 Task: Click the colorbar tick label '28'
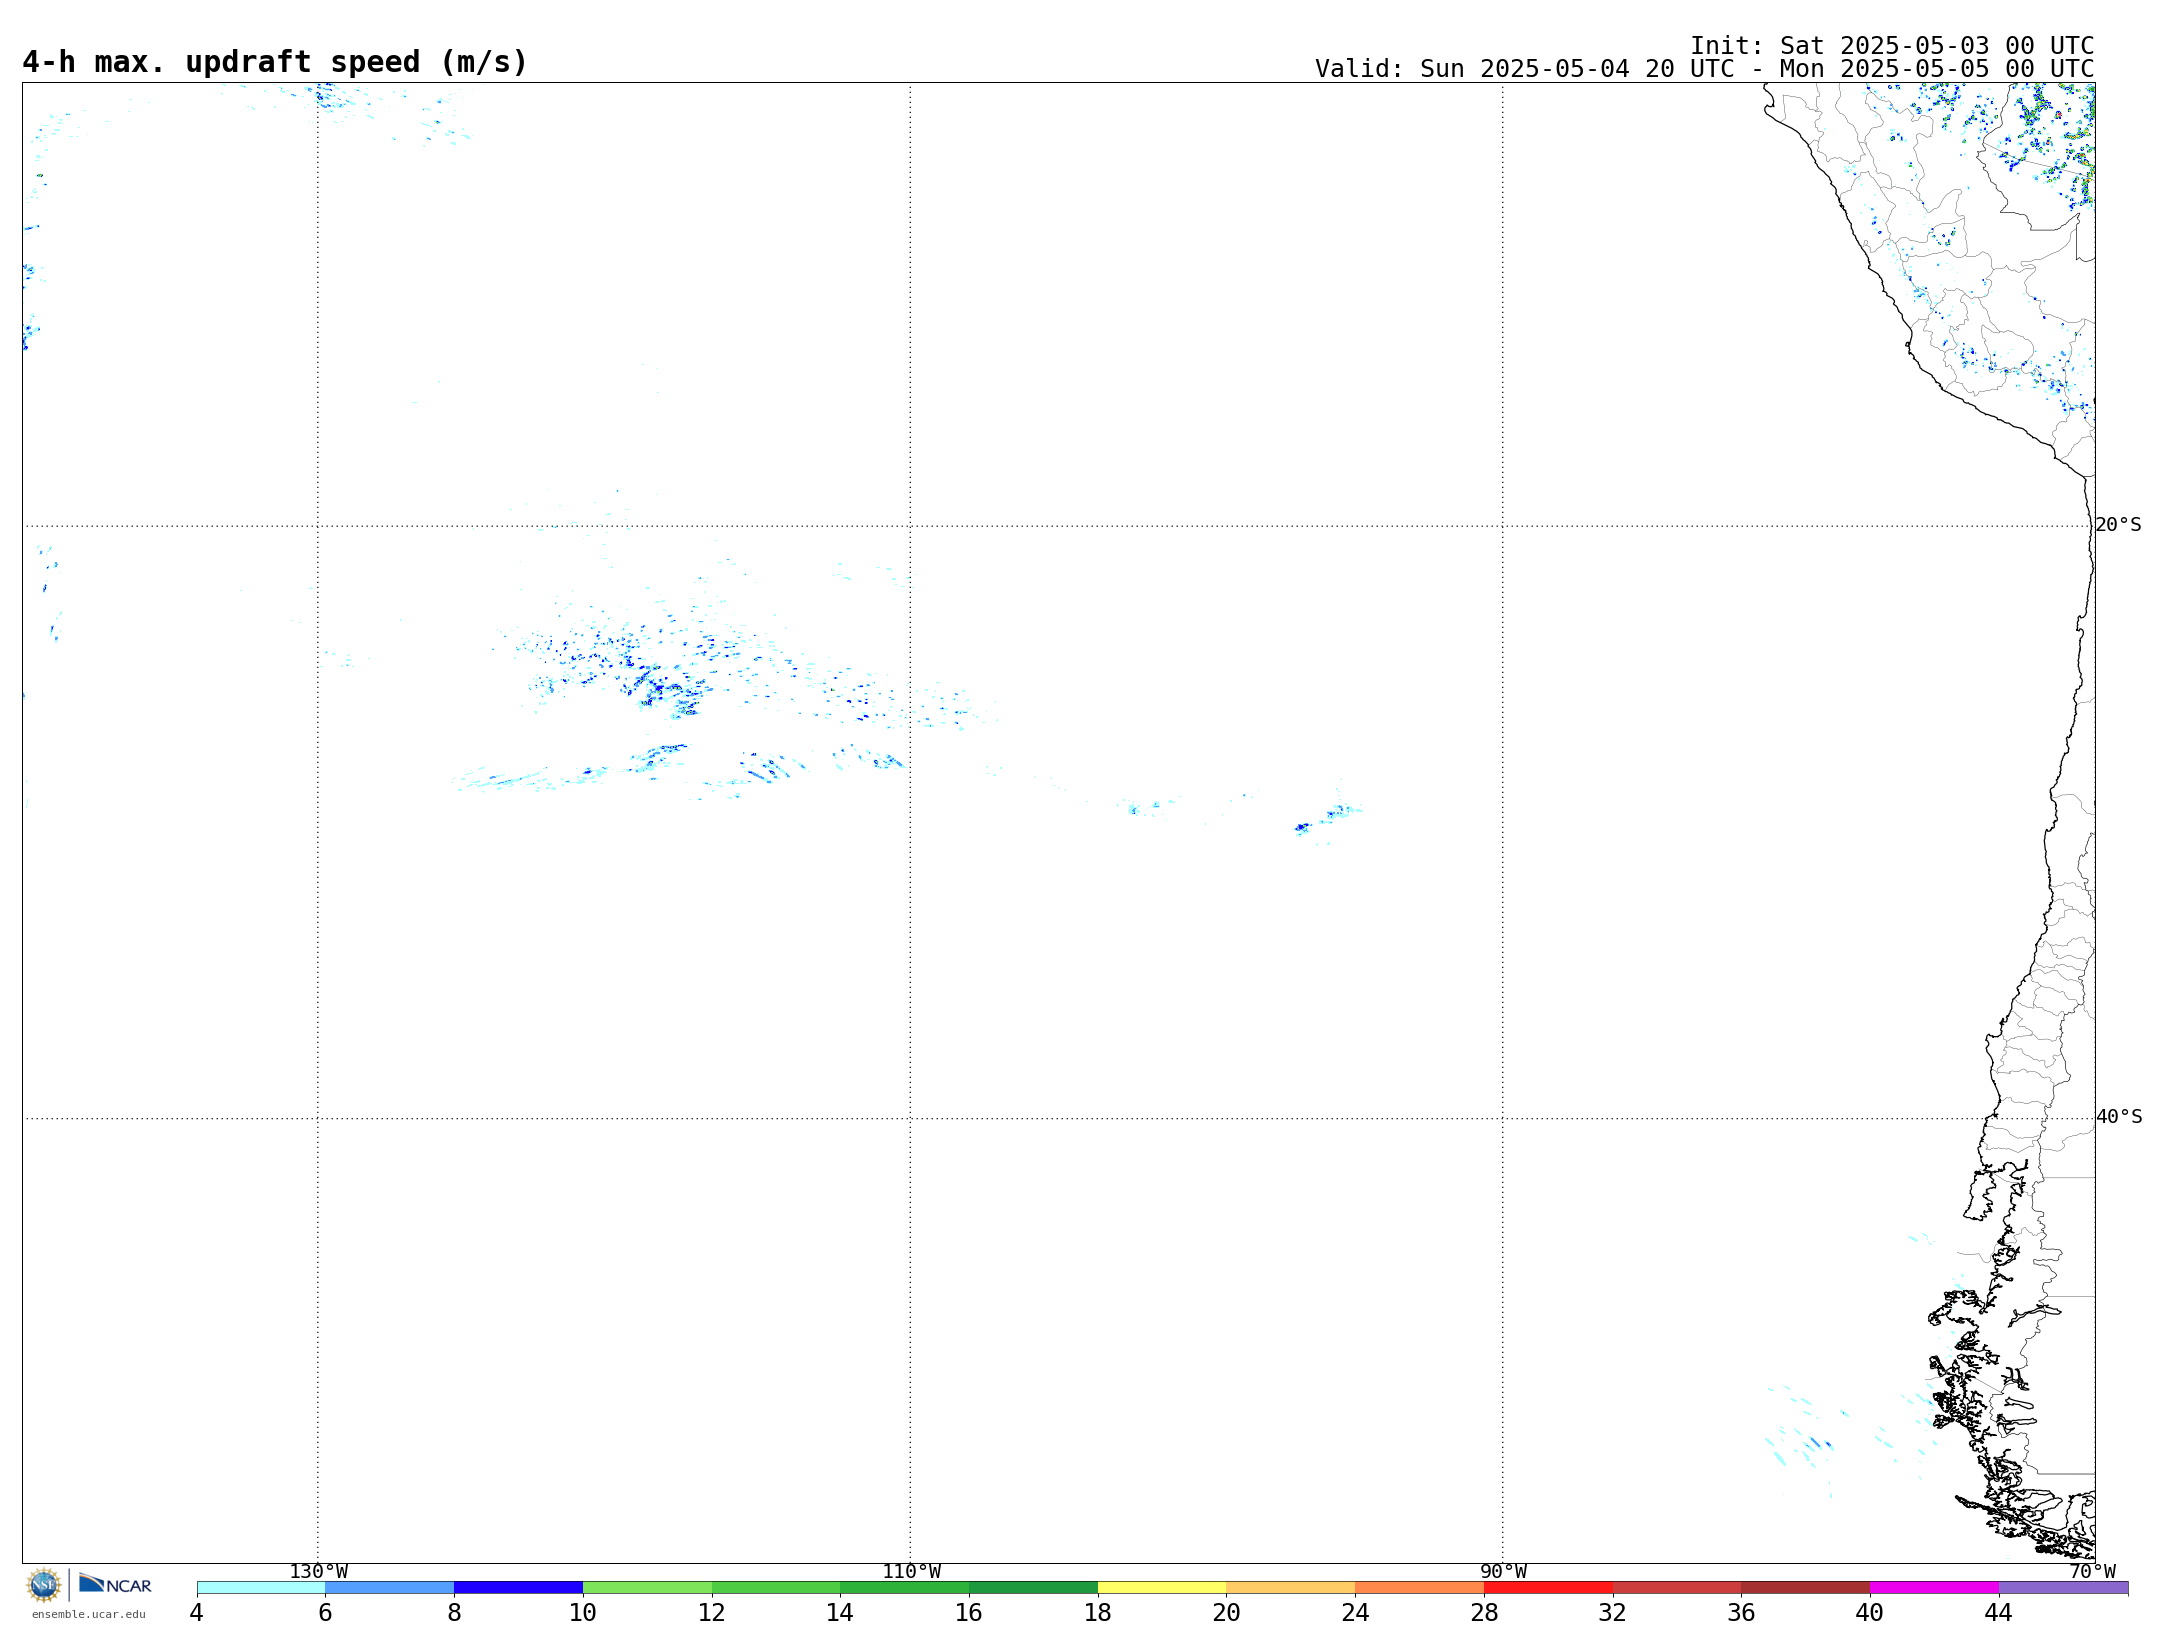(x=1484, y=1612)
